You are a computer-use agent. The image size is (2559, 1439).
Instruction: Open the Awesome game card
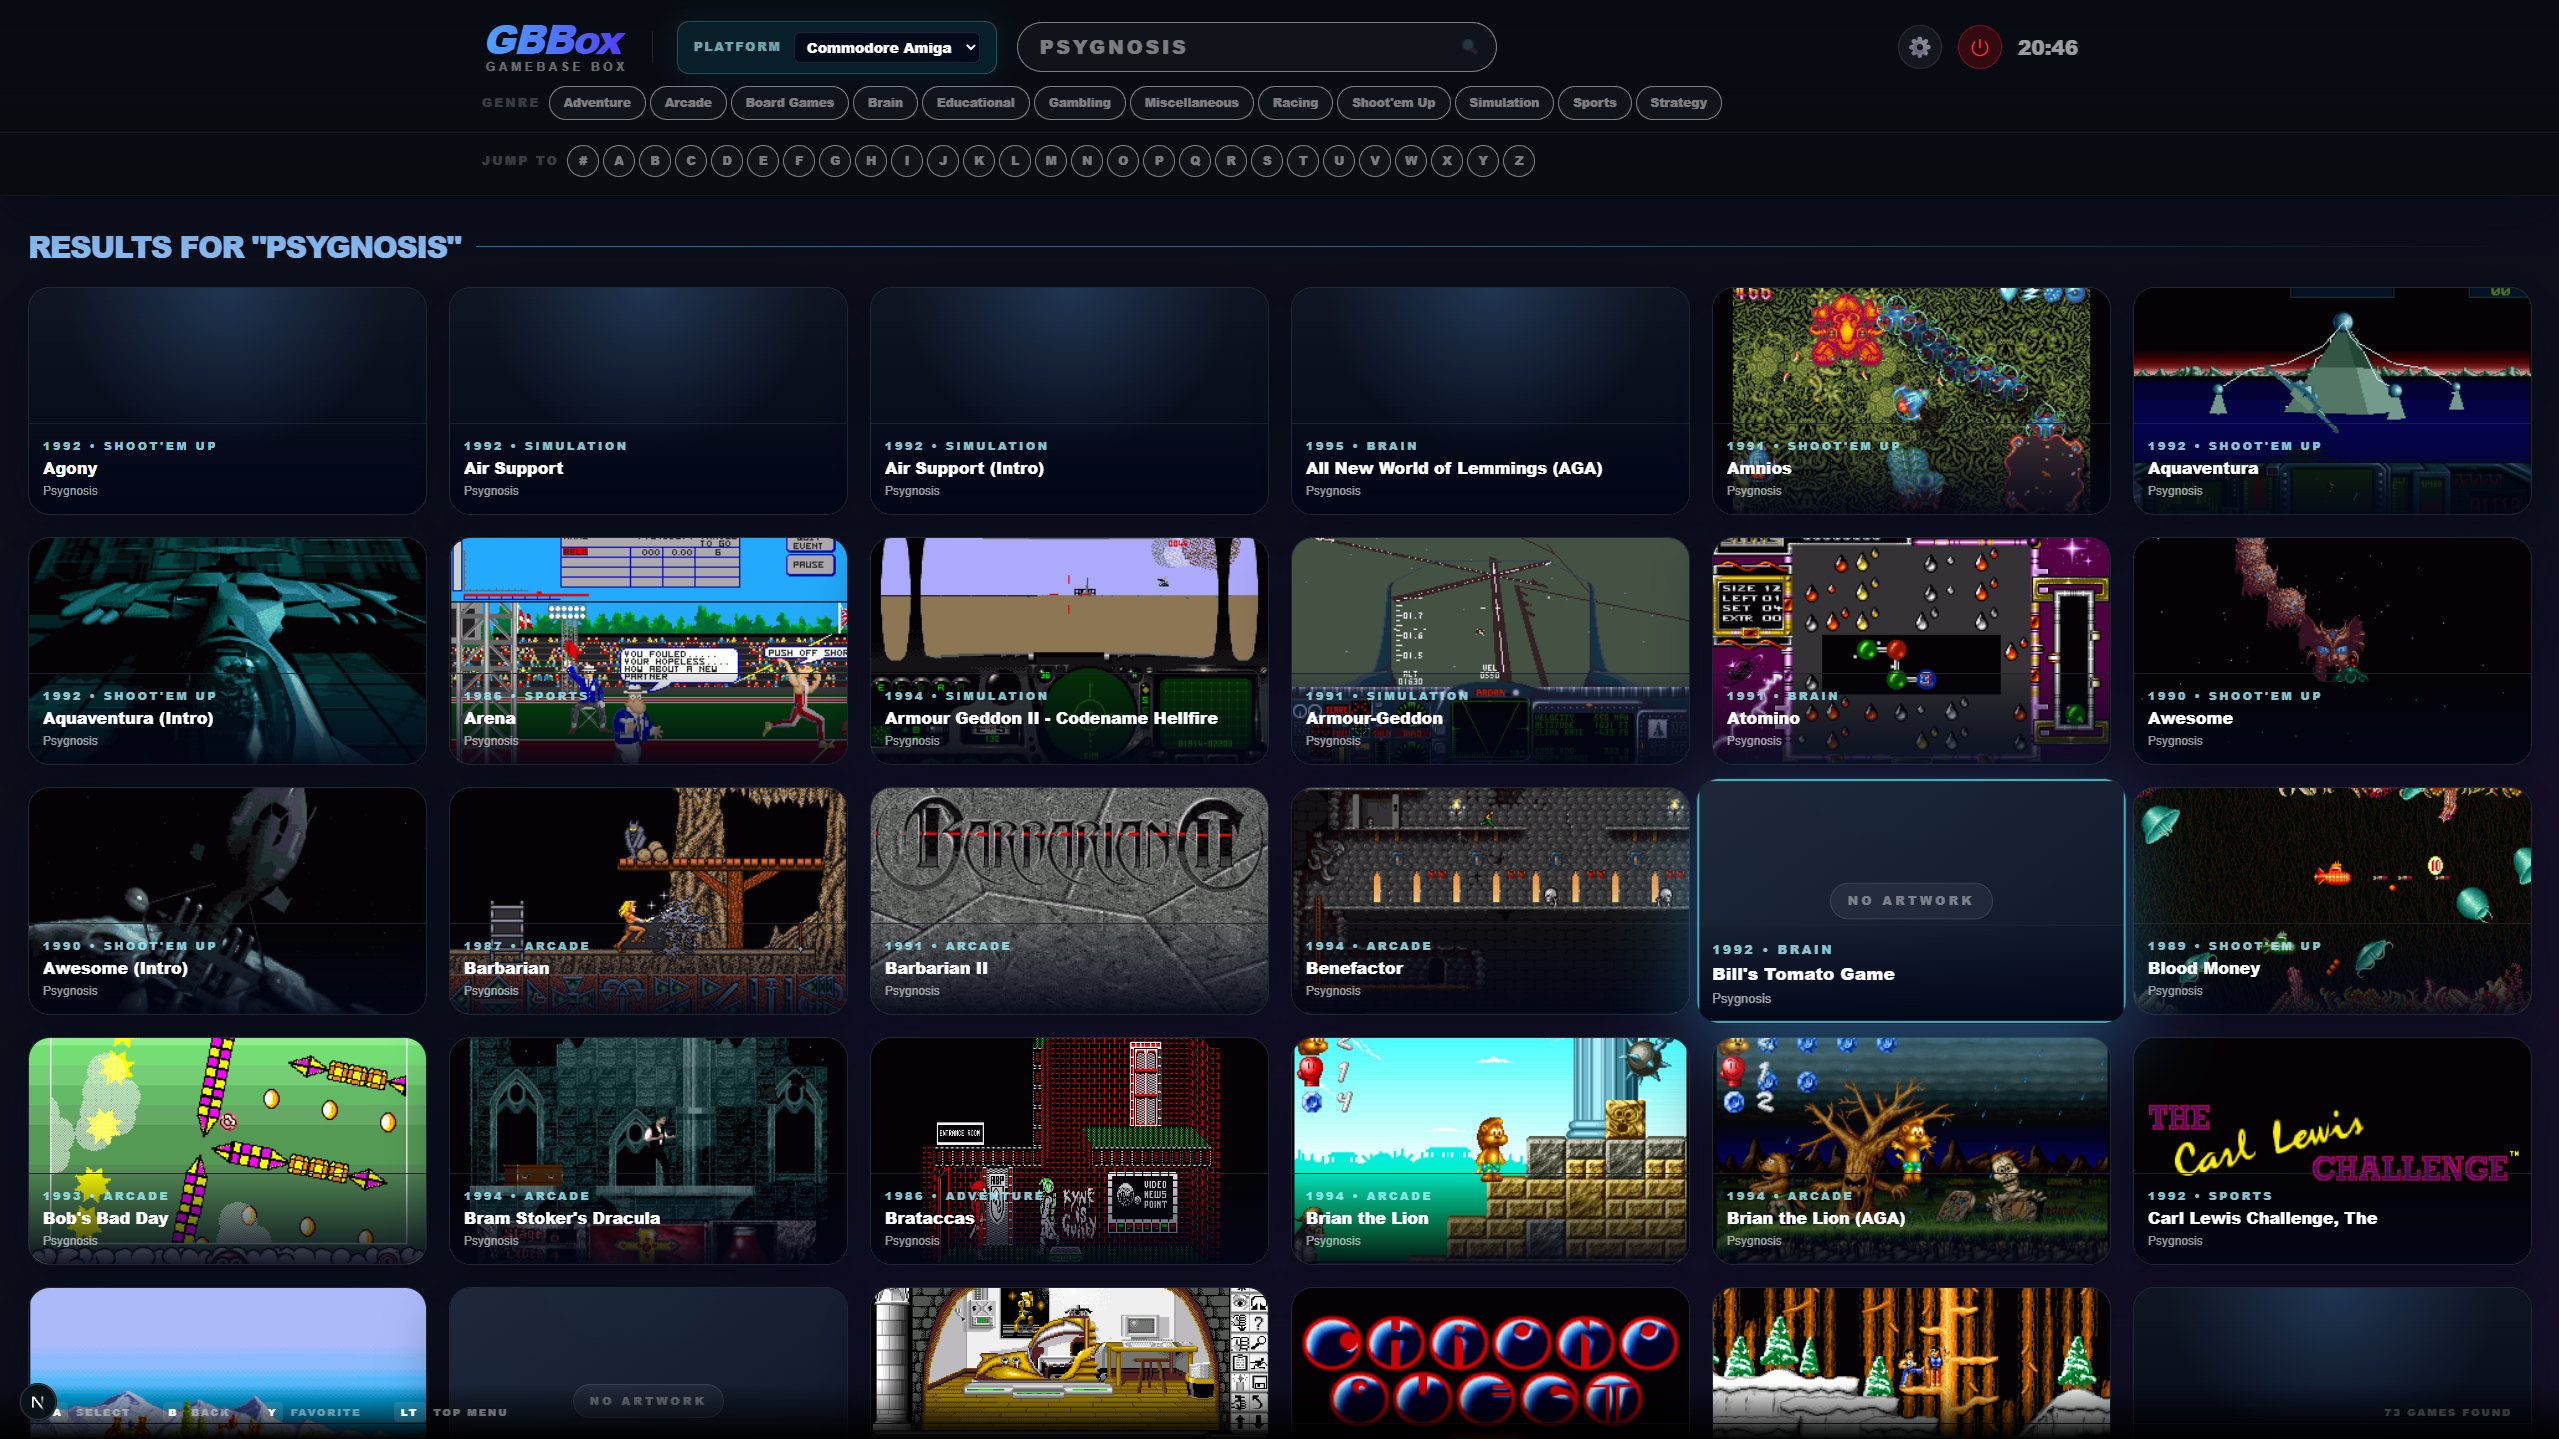point(2332,651)
